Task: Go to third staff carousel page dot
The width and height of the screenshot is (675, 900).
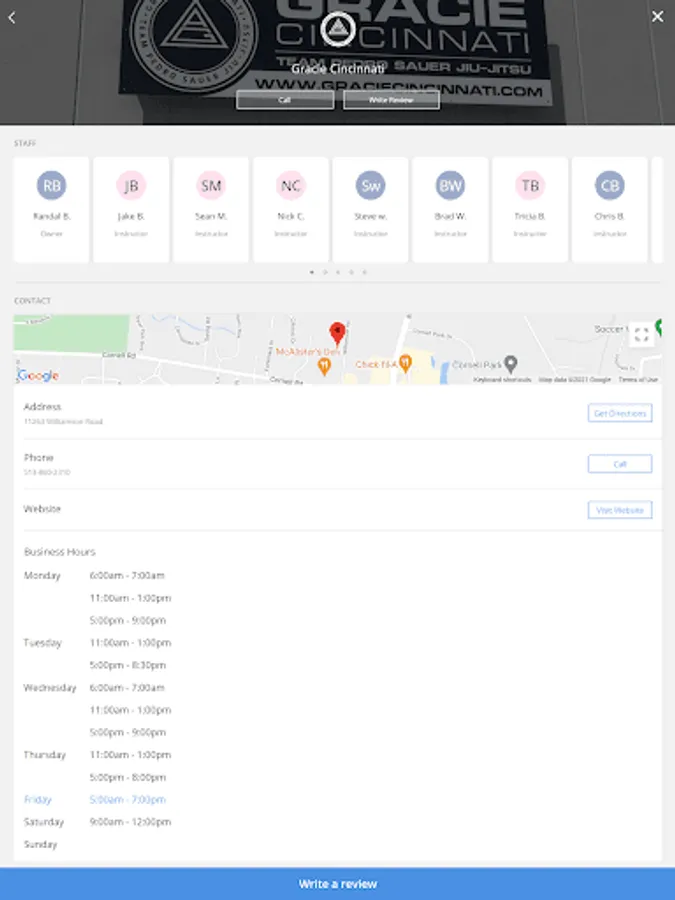Action: [338, 272]
